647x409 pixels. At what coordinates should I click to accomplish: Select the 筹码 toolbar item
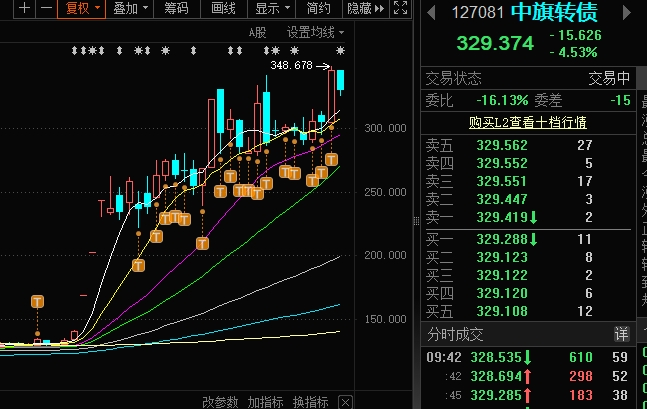tap(177, 8)
